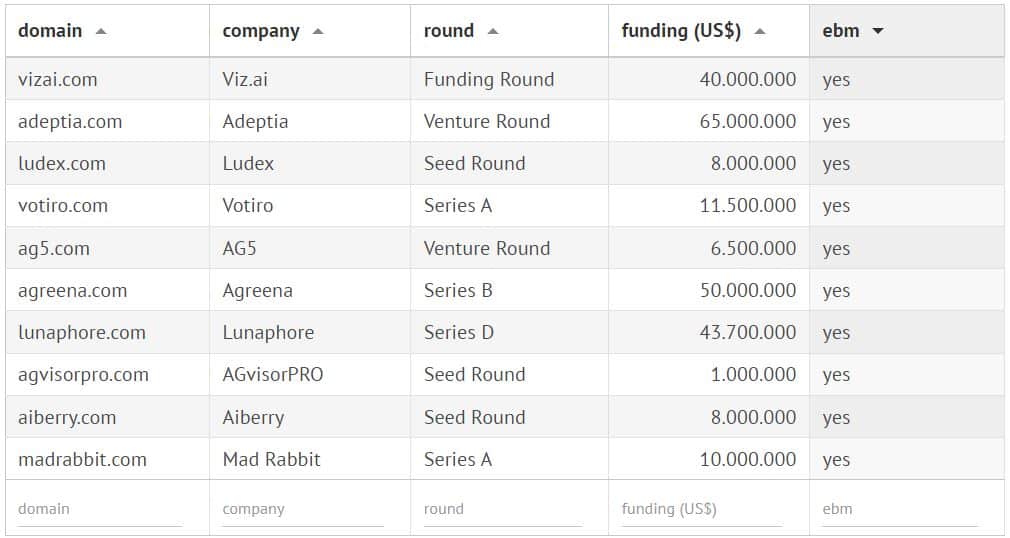The width and height of the screenshot is (1010, 538).
Task: Select the vizai.com domain cell
Action: click(58, 80)
